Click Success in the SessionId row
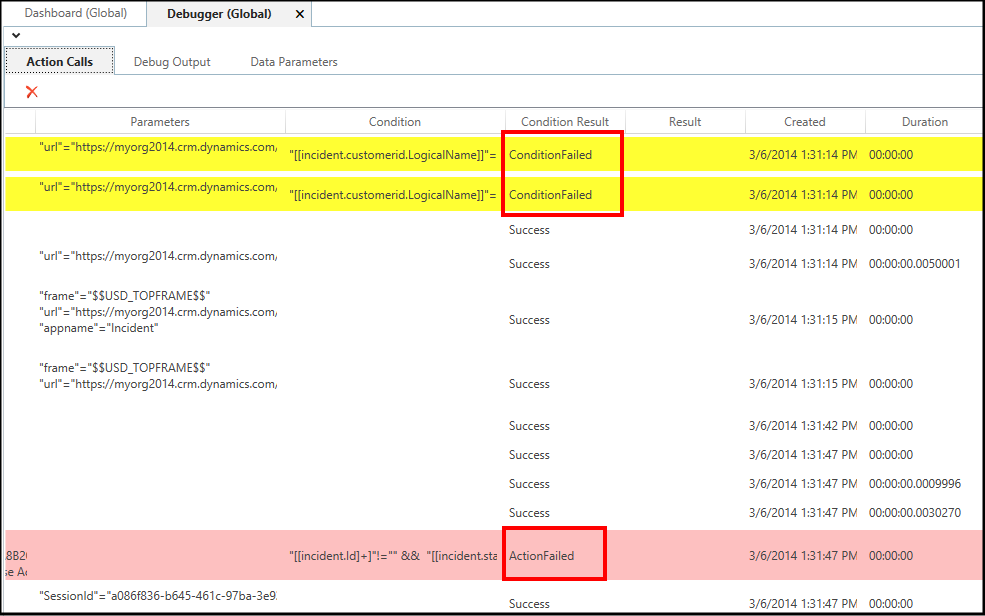This screenshot has width=985, height=616. [x=529, y=604]
